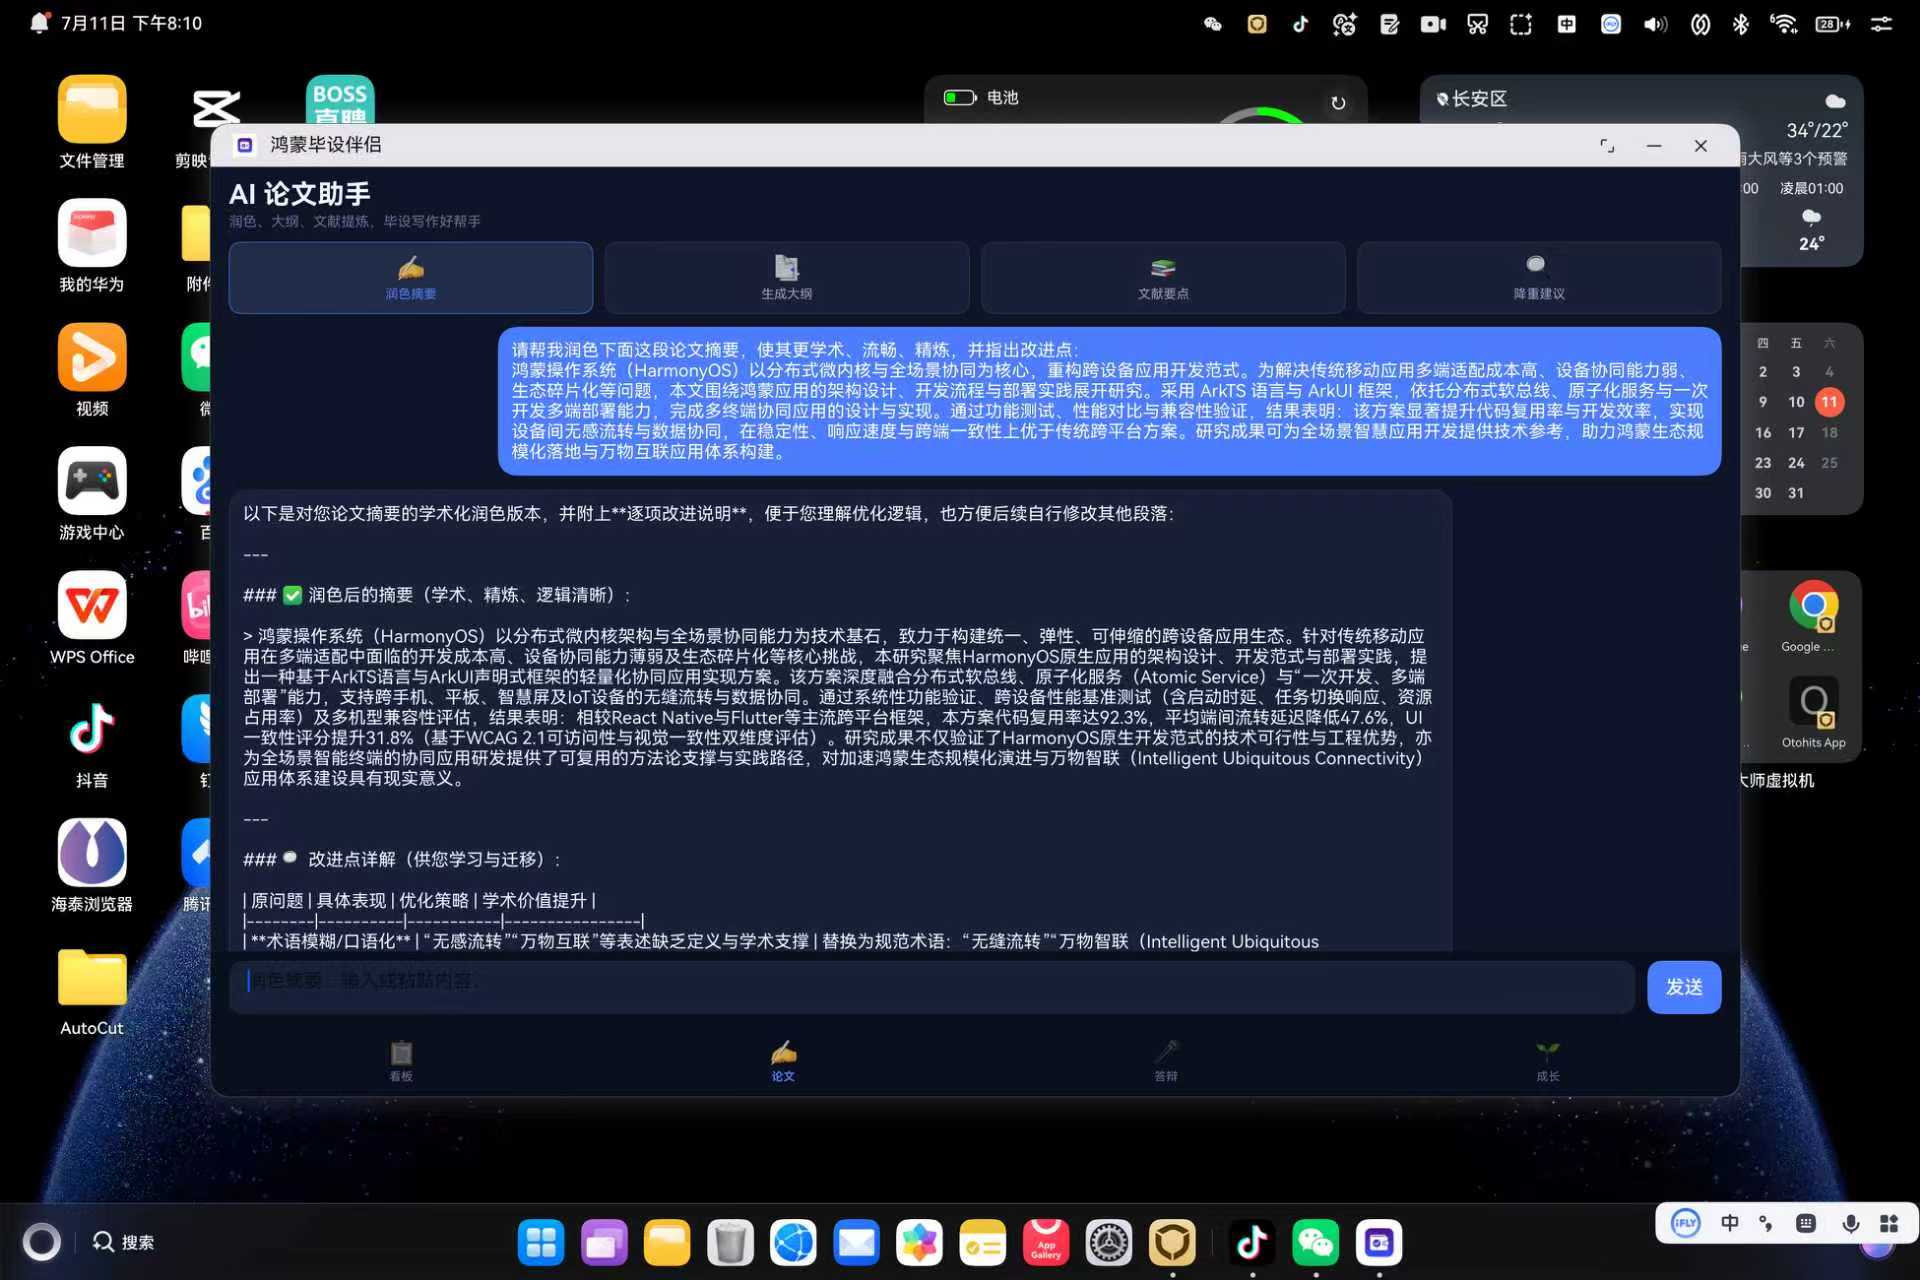Open the Mail app in the dock
The width and height of the screenshot is (1920, 1280).
click(x=856, y=1243)
